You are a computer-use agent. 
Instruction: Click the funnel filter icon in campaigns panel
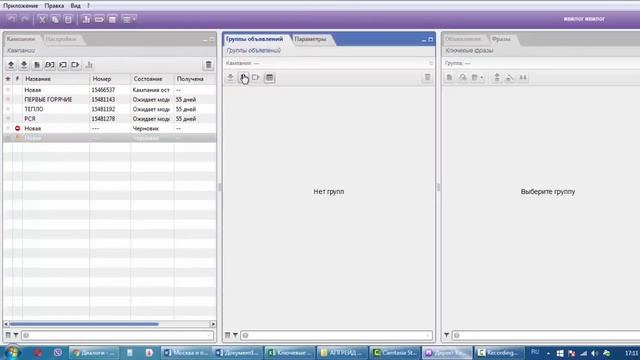click(16, 336)
